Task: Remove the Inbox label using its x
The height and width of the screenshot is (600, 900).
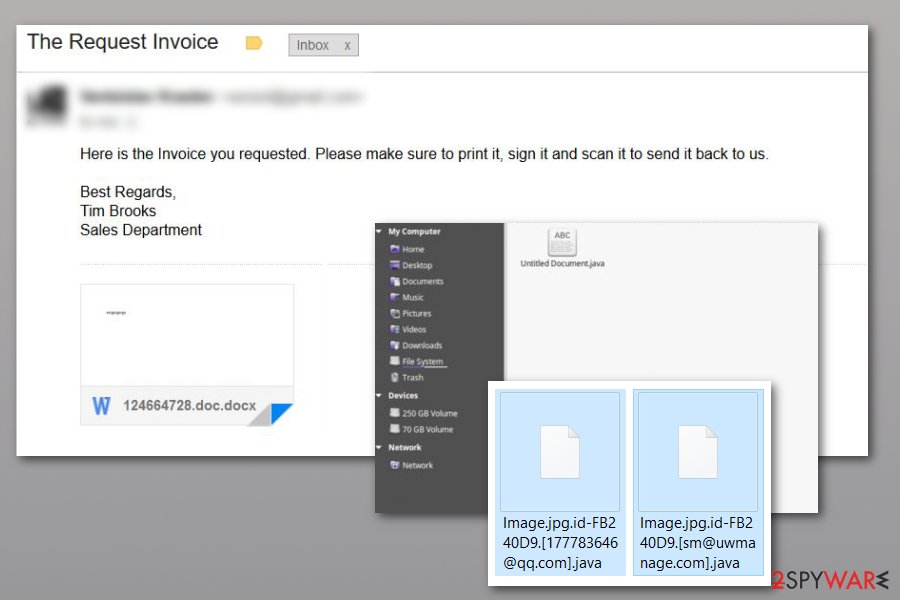Action: (347, 46)
